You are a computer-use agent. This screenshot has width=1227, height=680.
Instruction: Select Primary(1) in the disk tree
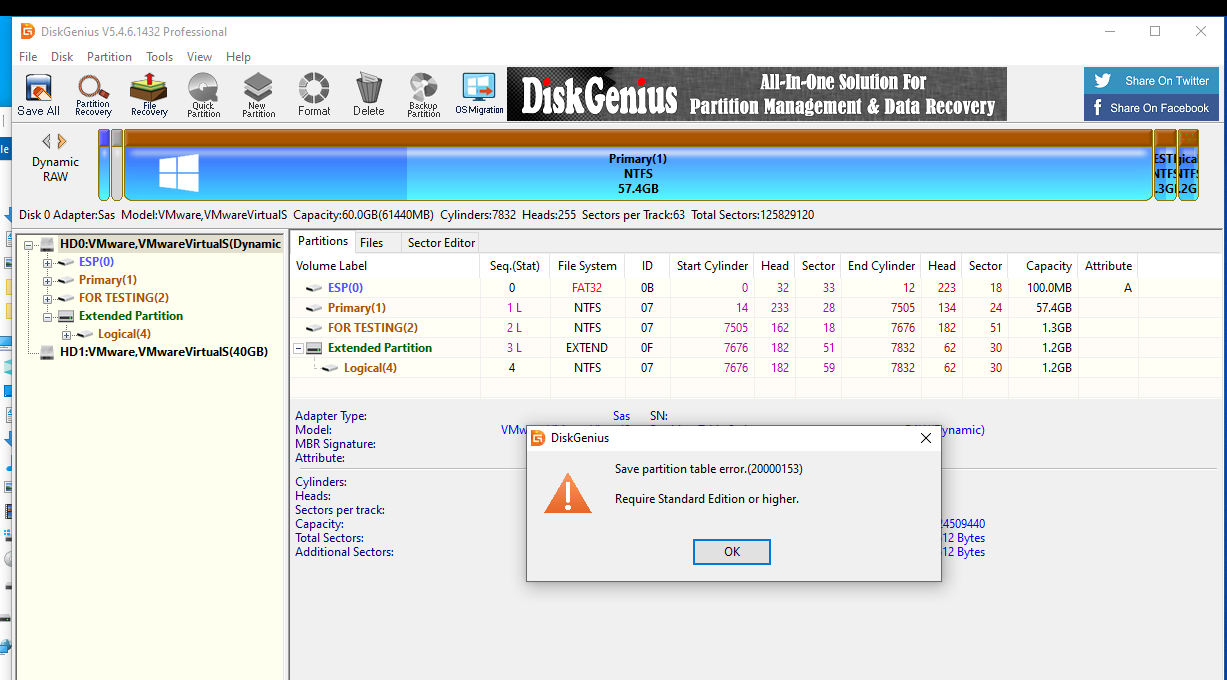108,280
